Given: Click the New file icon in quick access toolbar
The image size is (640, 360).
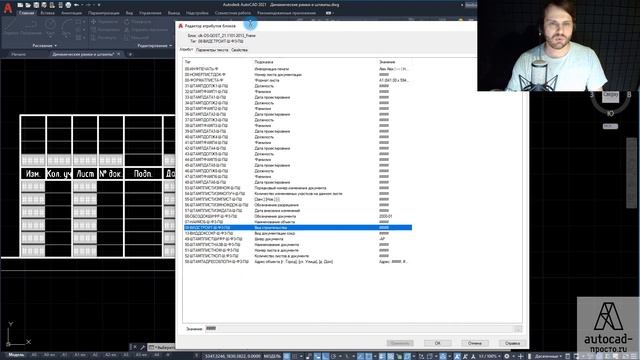Looking at the screenshot, I should click(x=20, y=5).
